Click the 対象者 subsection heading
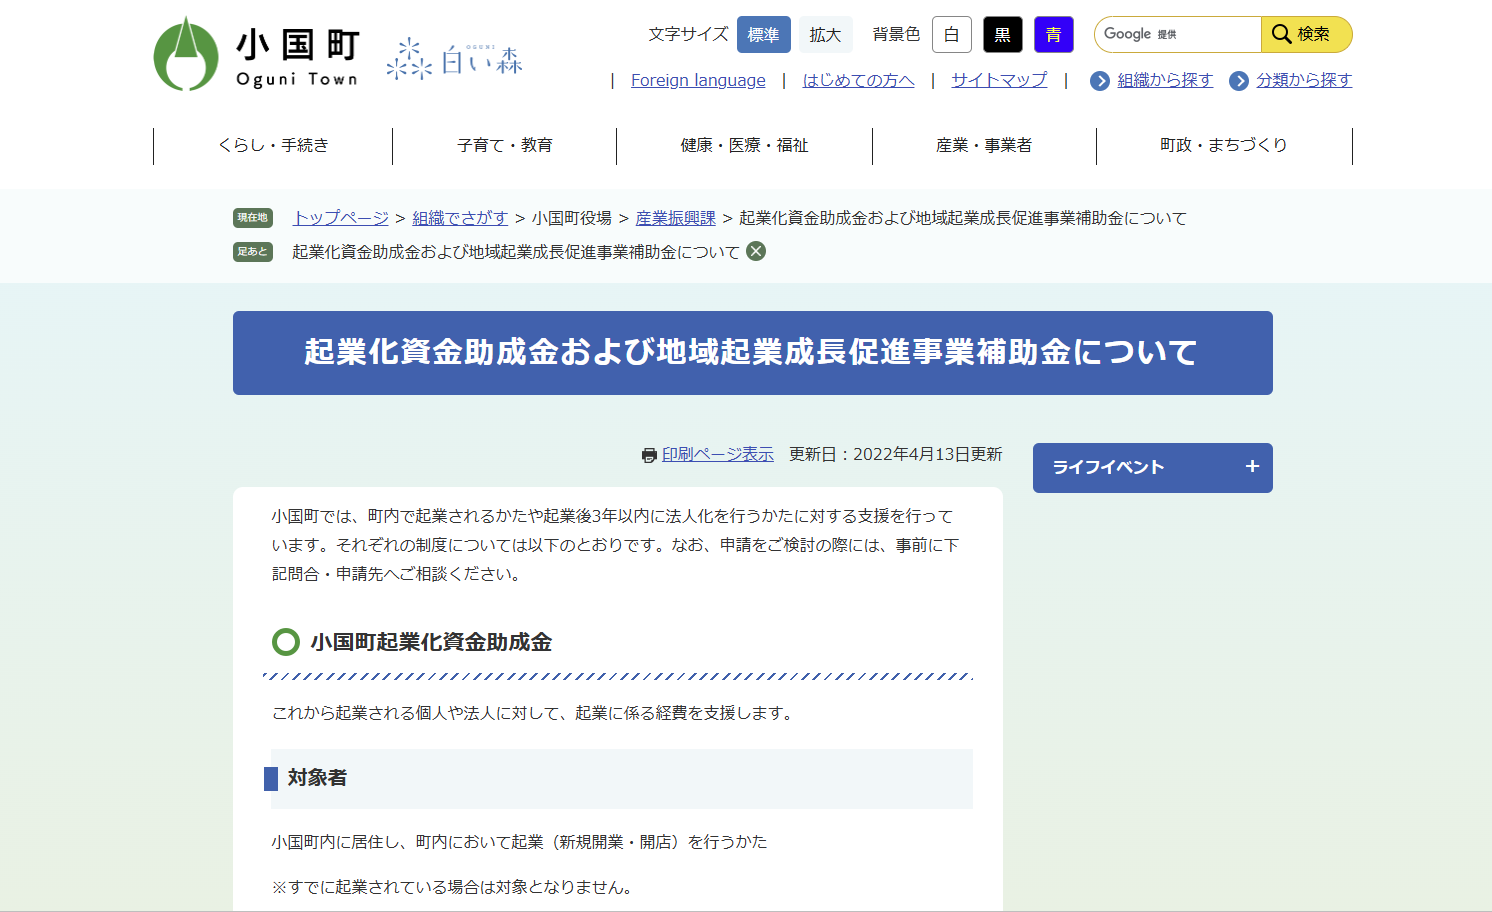Screen dimensions: 1492x912 tap(317, 778)
